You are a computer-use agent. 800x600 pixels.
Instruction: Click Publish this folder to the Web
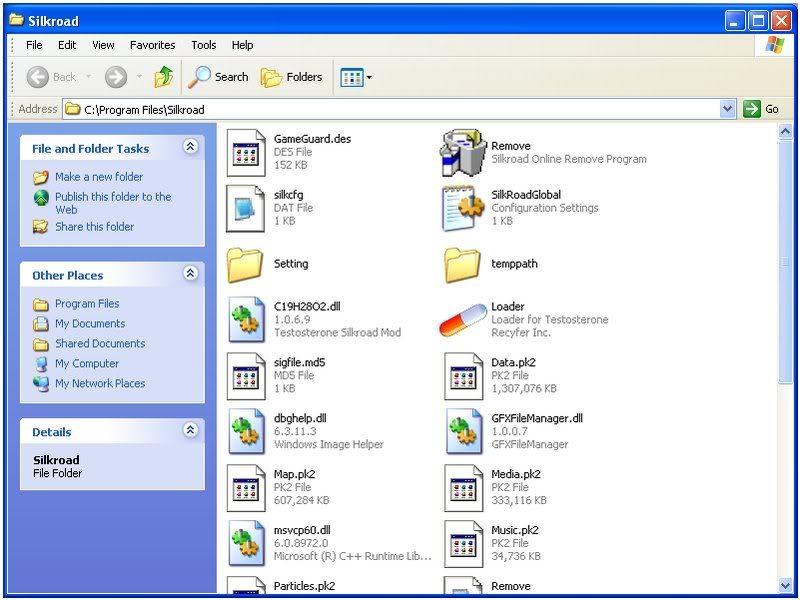click(113, 203)
